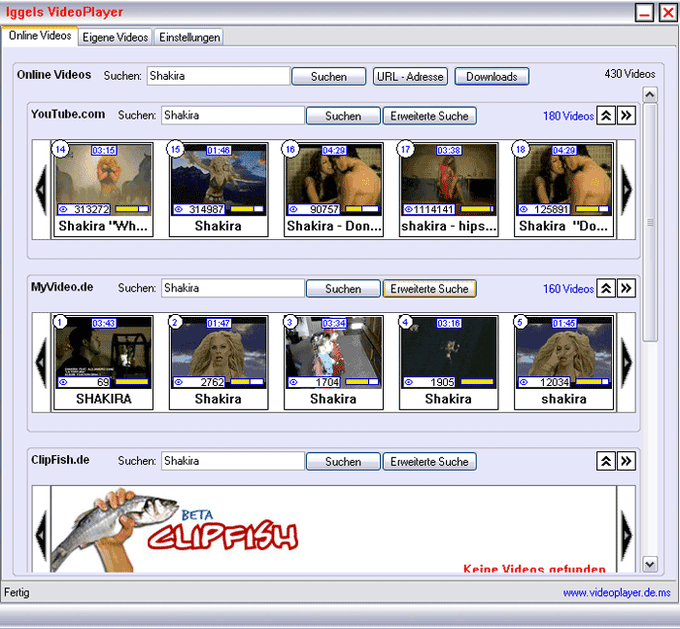Click Suchen button in ClipFish.de section
The image size is (680, 629).
click(x=343, y=462)
